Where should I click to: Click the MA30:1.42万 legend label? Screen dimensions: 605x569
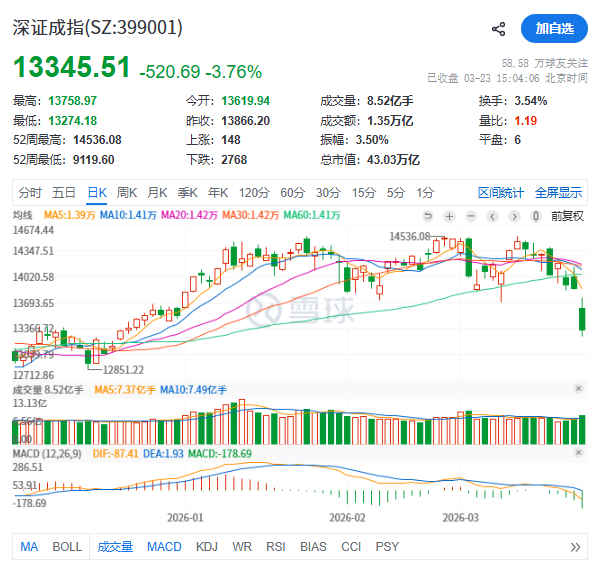point(250,215)
